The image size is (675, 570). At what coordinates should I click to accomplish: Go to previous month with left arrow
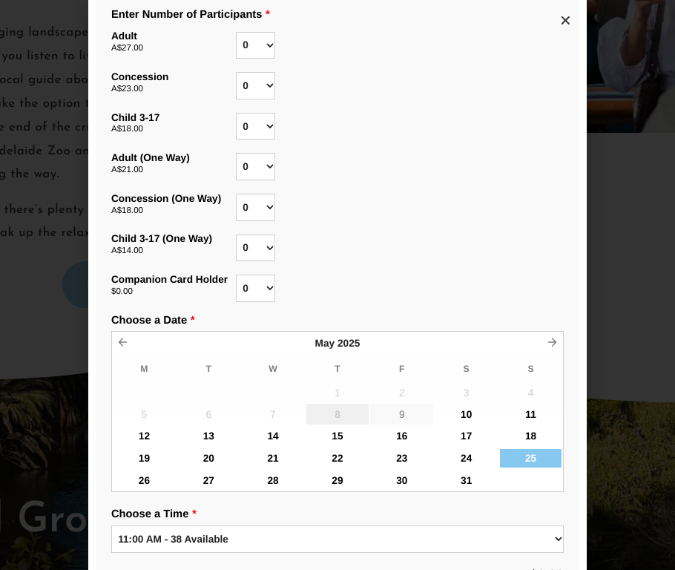coord(123,342)
